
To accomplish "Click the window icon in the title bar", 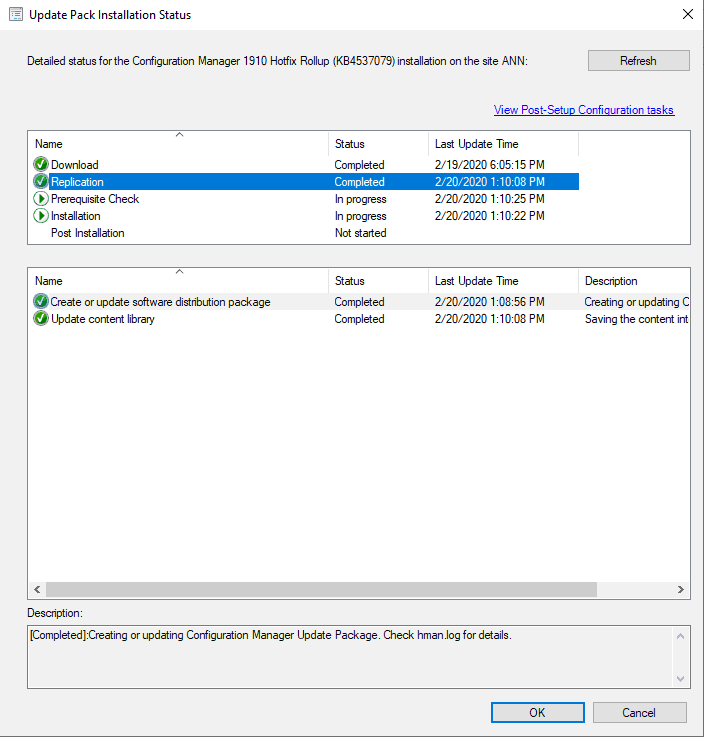I will click(x=16, y=15).
